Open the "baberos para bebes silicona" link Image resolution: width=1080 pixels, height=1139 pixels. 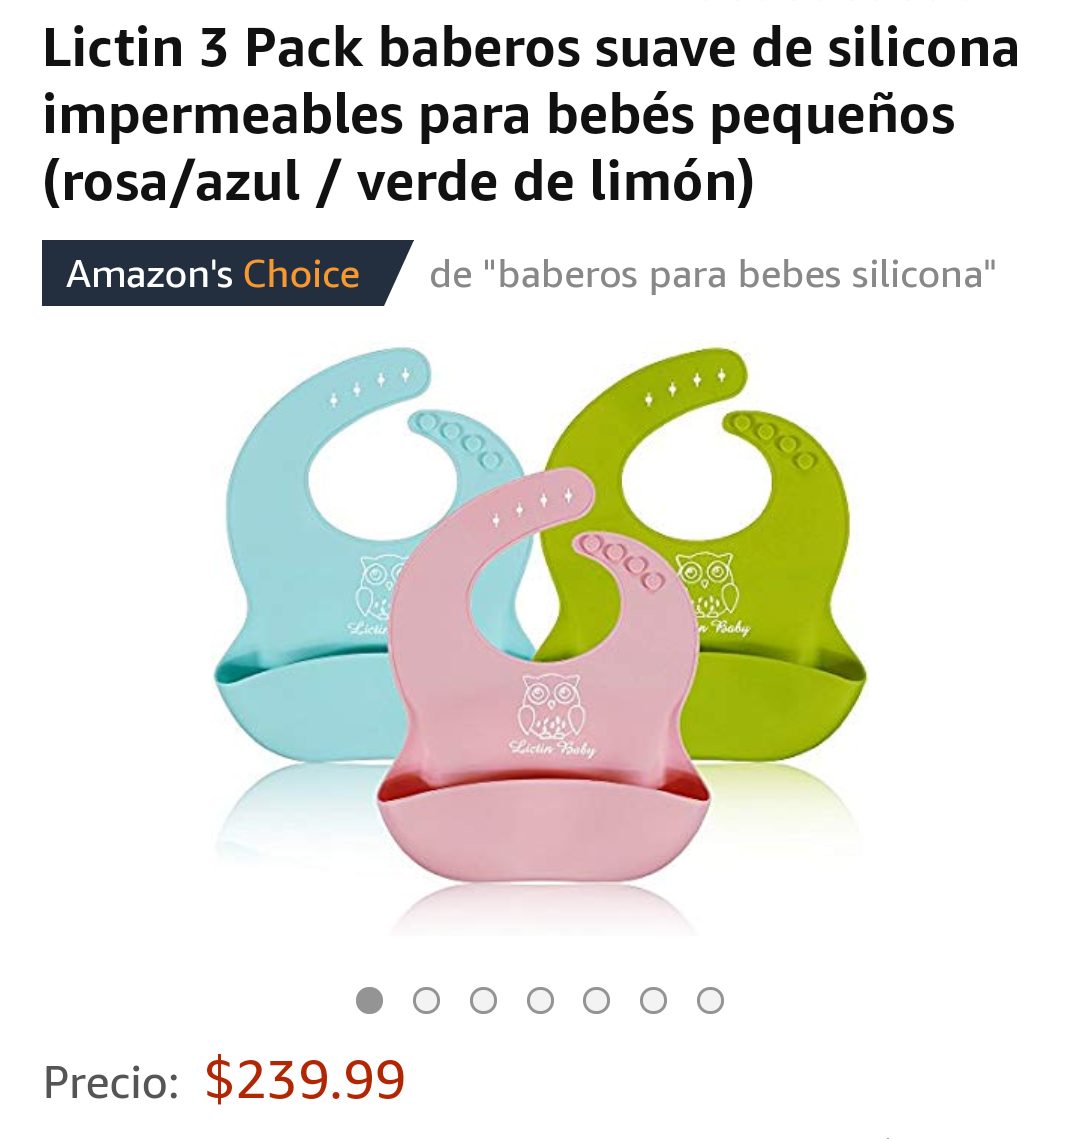(712, 275)
